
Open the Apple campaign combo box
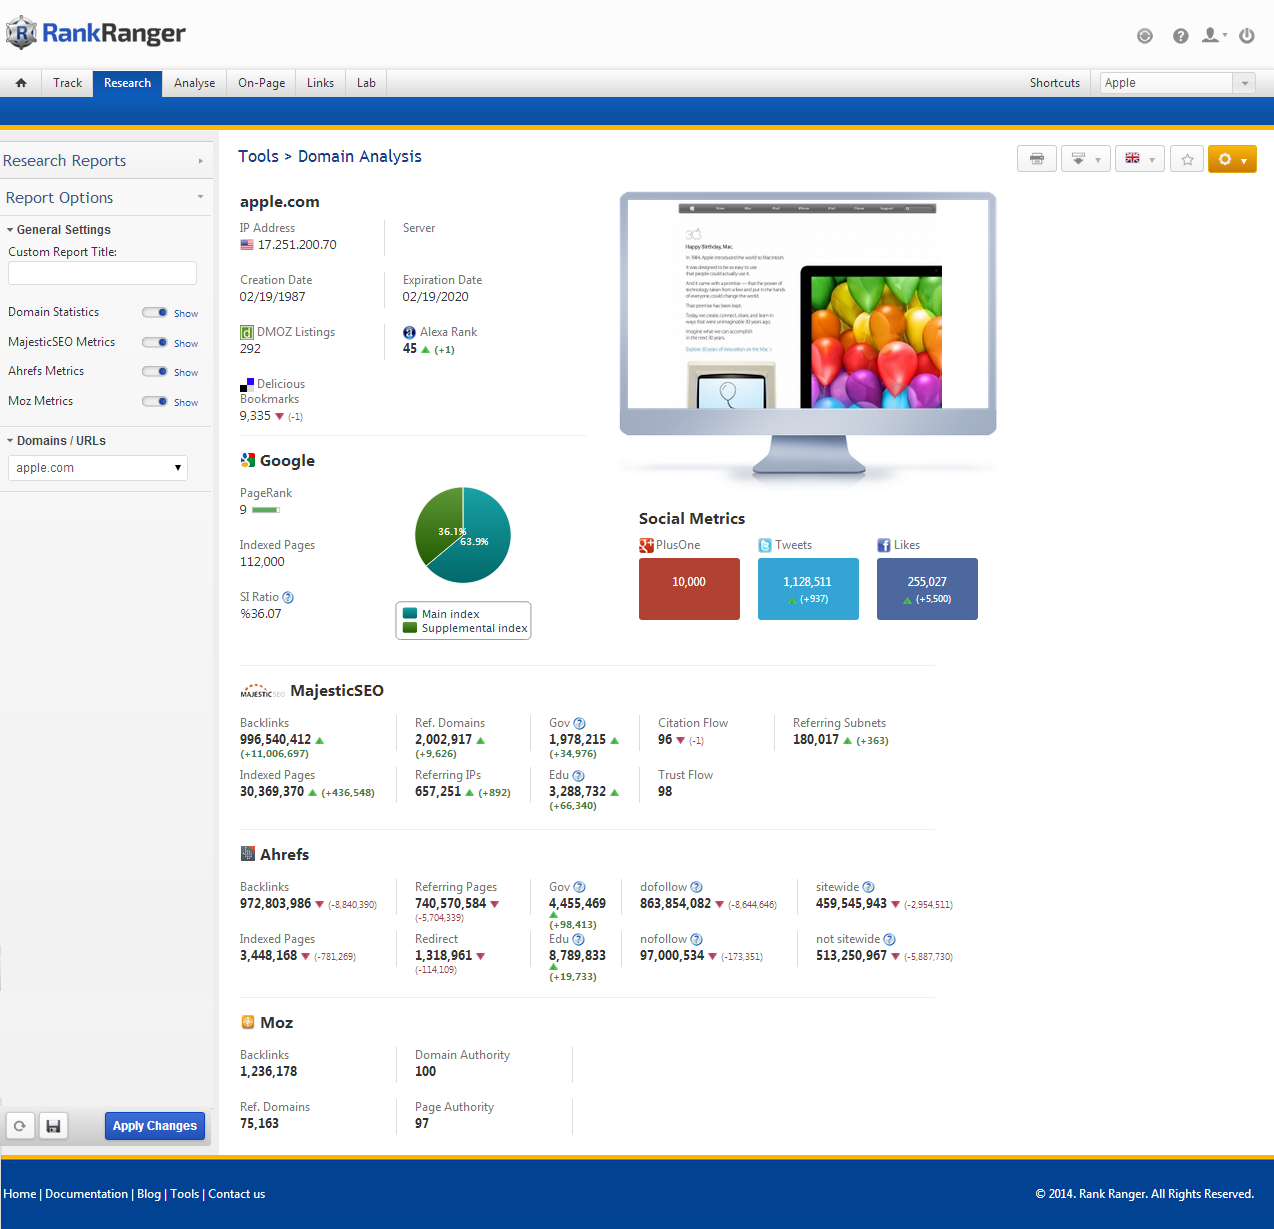tap(1177, 83)
